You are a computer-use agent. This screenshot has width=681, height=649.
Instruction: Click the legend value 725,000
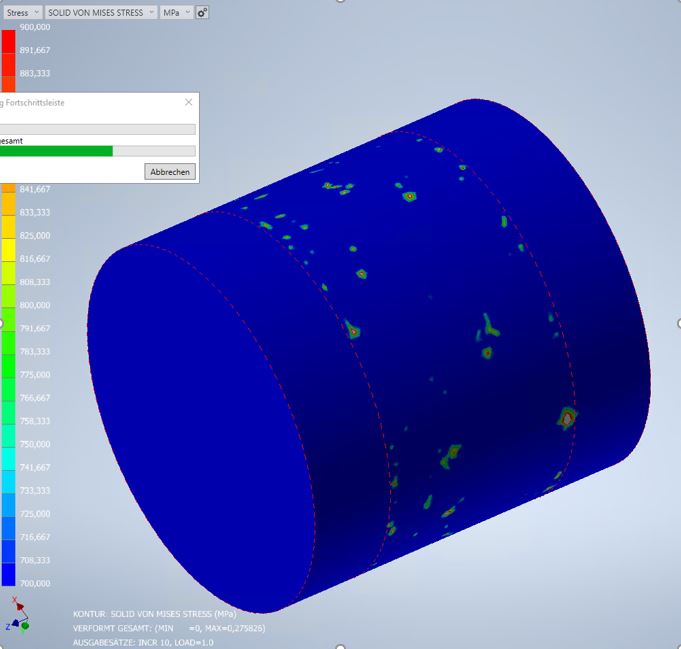35,514
